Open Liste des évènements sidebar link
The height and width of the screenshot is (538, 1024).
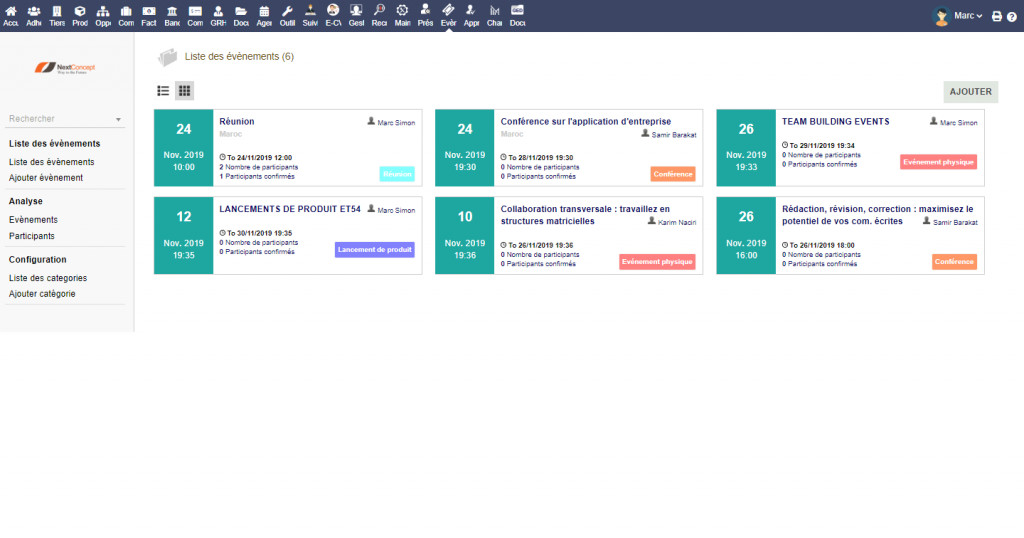coord(52,162)
